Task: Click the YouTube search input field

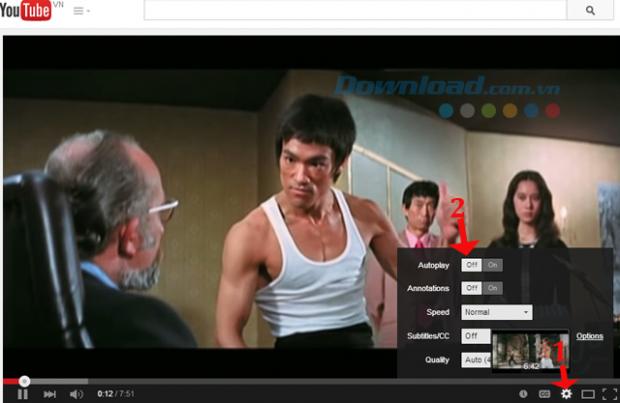Action: click(x=355, y=11)
